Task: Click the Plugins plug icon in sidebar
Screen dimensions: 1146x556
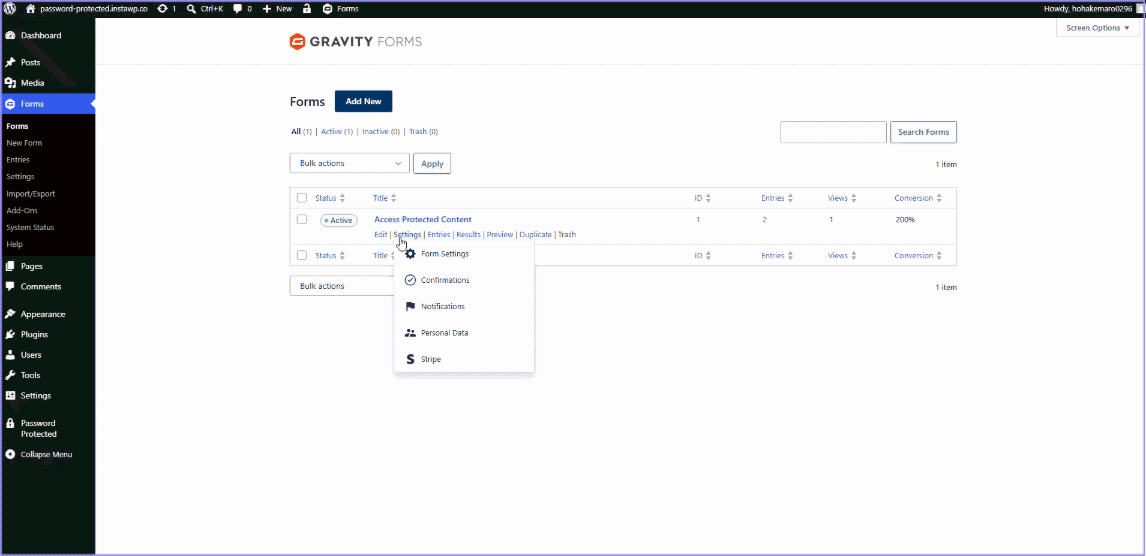Action: click(10, 335)
